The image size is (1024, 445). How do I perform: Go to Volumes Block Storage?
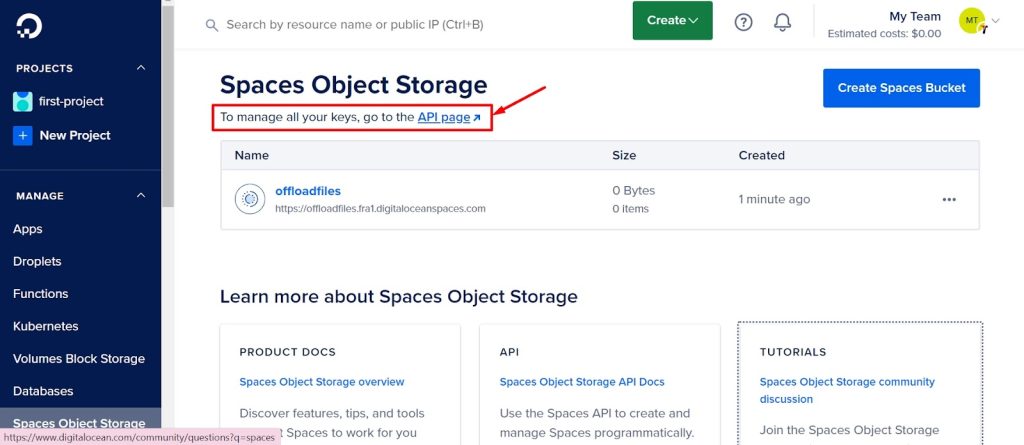79,359
